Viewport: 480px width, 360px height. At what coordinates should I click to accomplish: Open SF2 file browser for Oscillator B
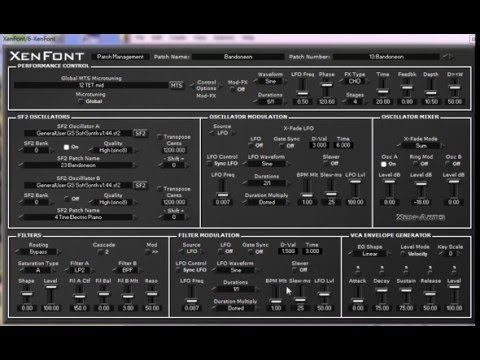tap(140, 185)
